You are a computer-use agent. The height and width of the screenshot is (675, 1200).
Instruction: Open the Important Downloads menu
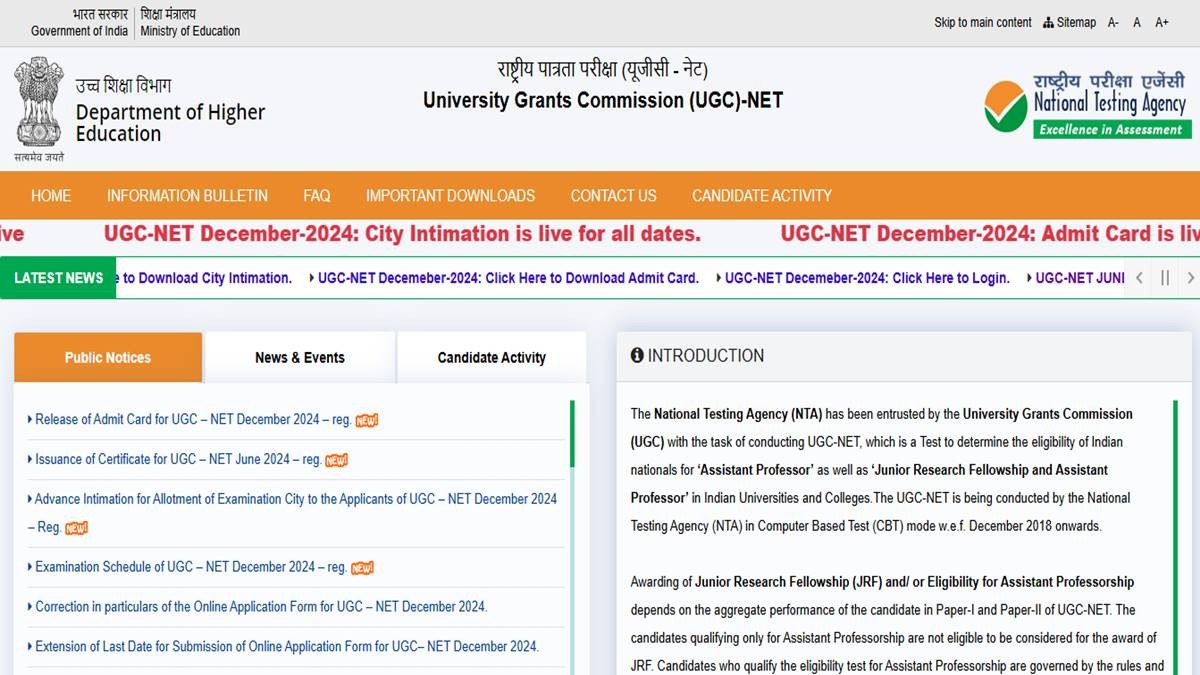(450, 196)
